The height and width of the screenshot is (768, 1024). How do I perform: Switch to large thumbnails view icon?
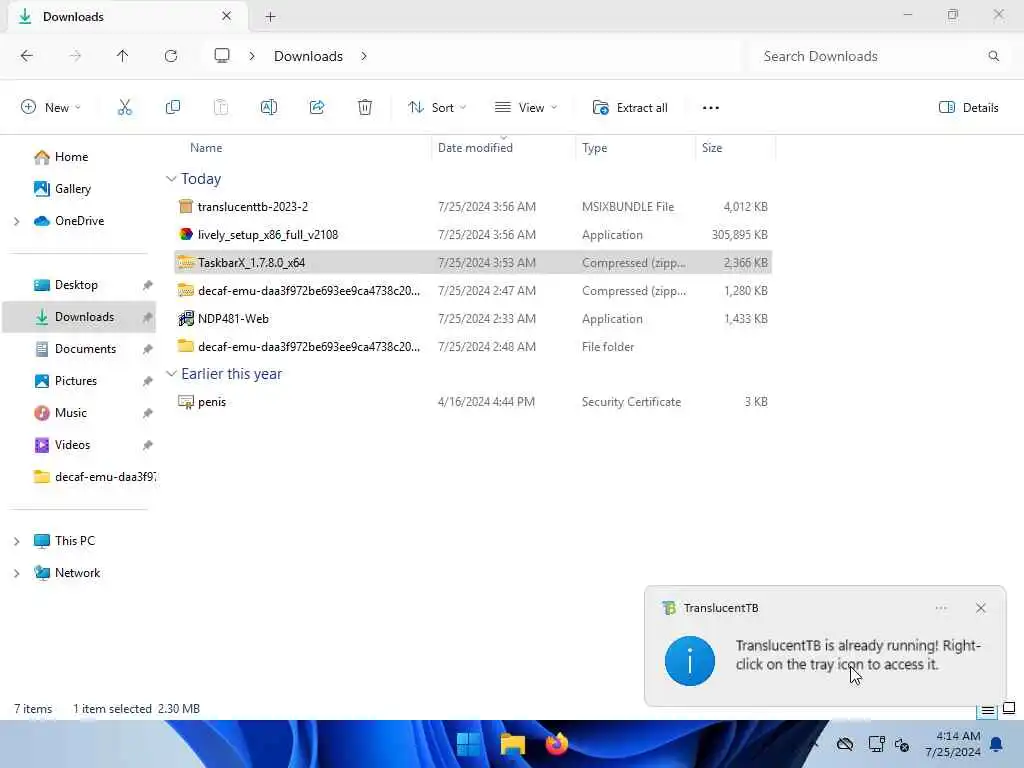coord(1009,709)
